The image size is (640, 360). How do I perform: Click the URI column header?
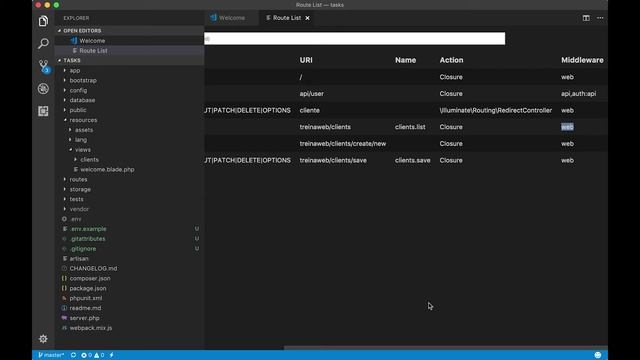(306, 60)
